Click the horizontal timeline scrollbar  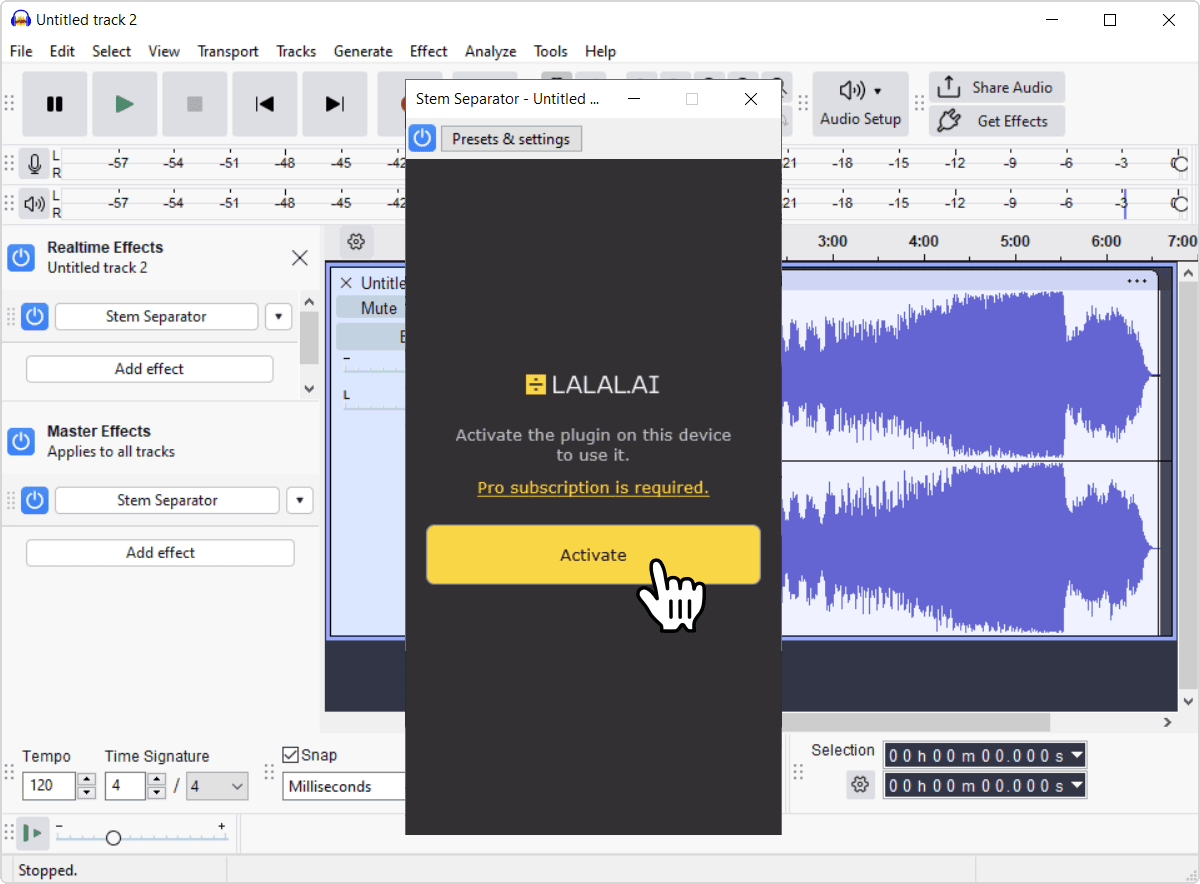pos(915,722)
